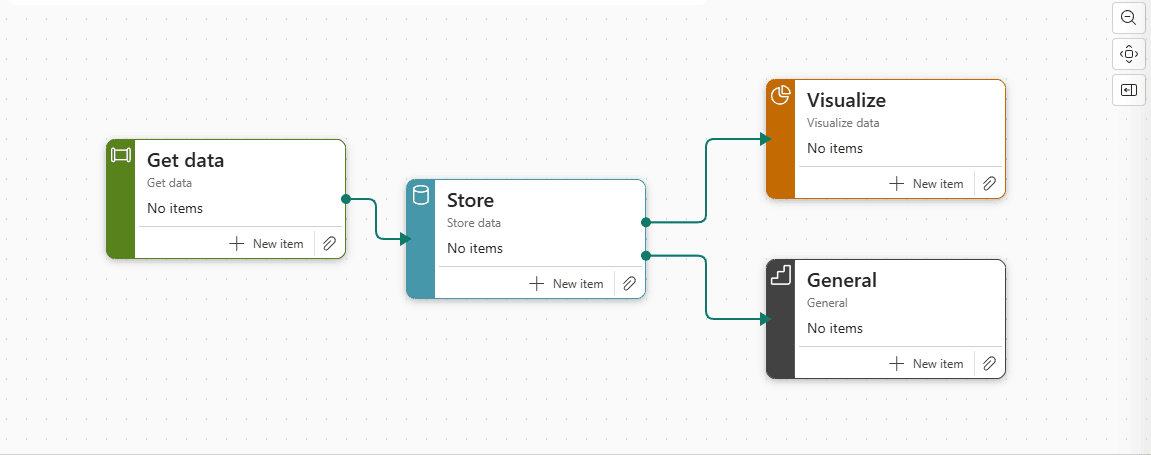
Task: Click the General card's stairs icon
Action: pos(780,275)
